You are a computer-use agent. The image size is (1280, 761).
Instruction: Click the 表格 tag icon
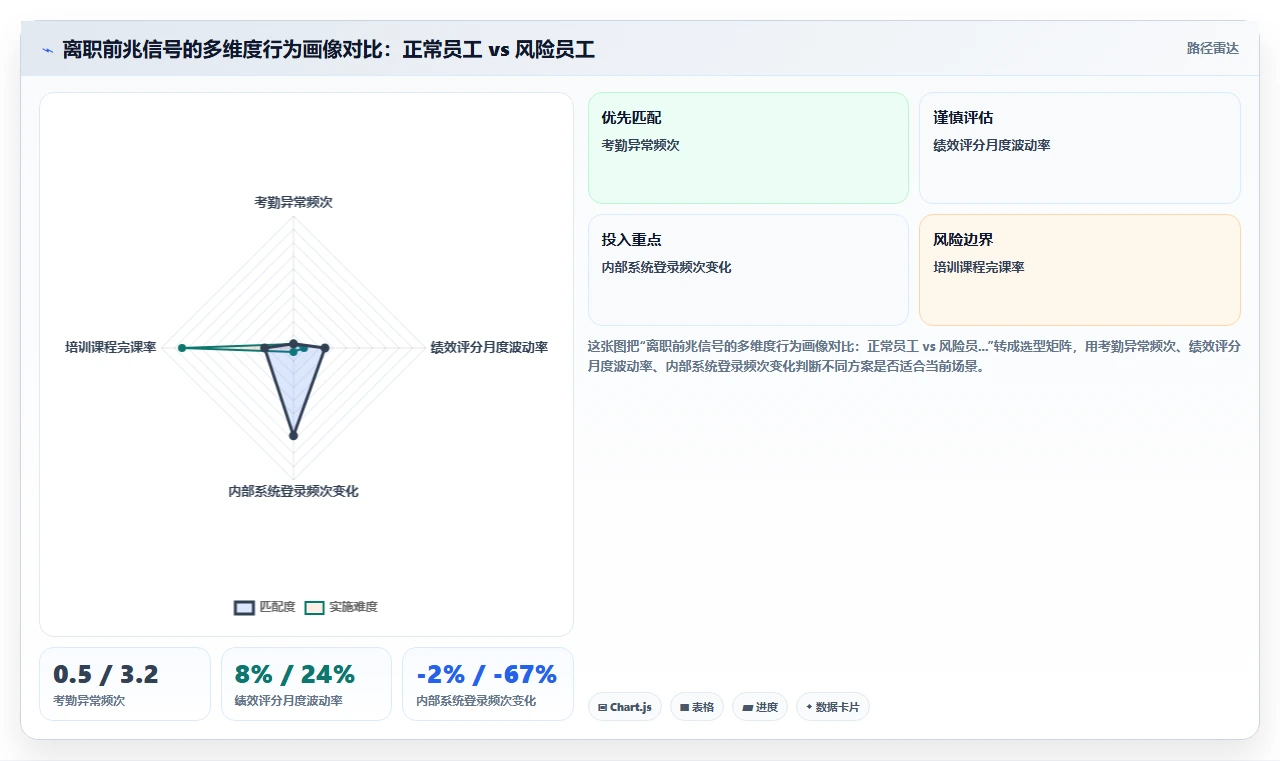pos(684,707)
